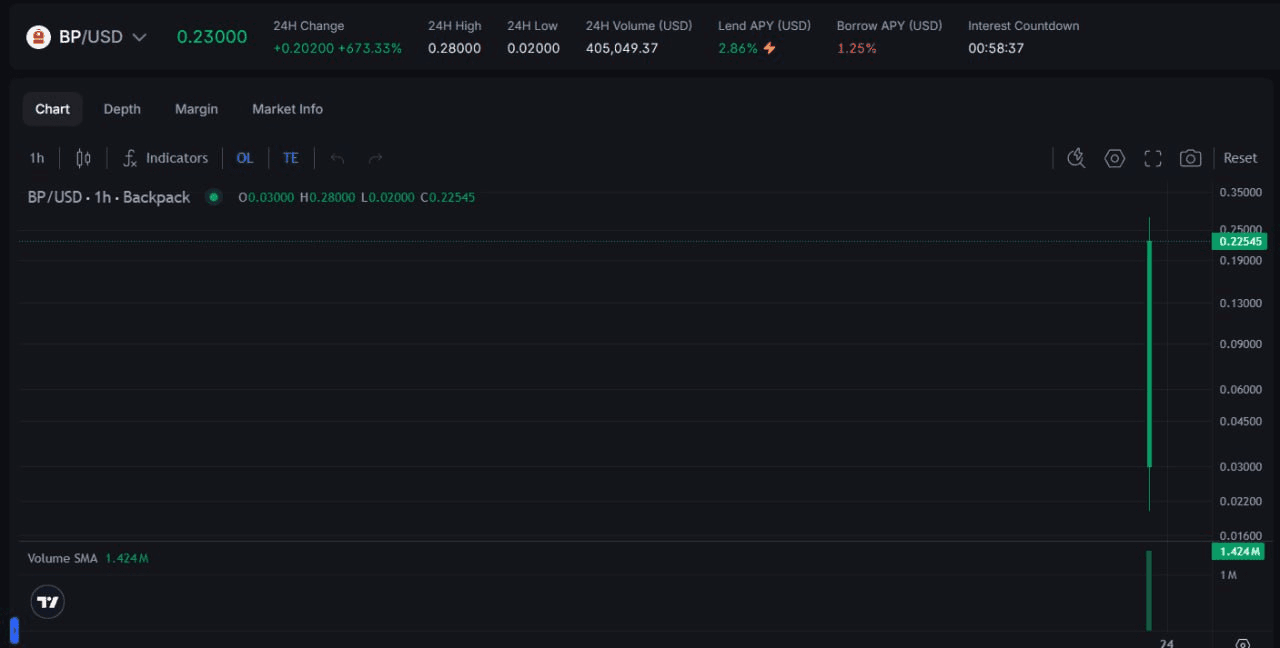Open chart settings hexagon icon
The width and height of the screenshot is (1280, 648).
1114,158
